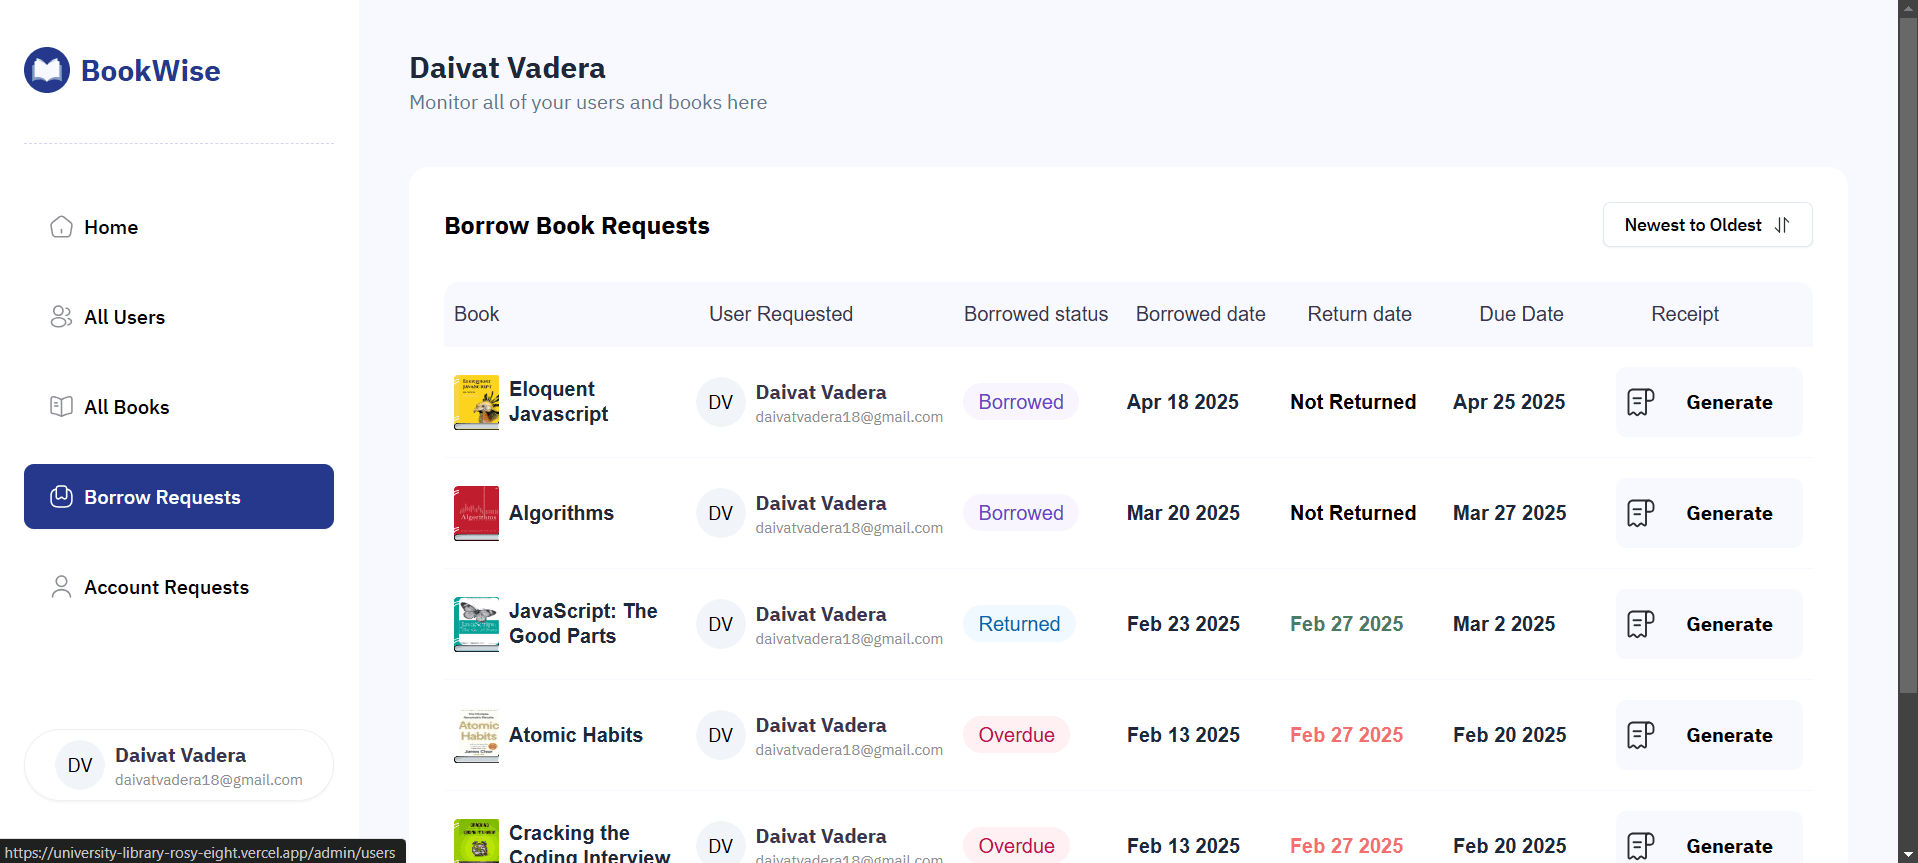The width and height of the screenshot is (1918, 863).
Task: Click the BookWise logo icon
Action: (x=47, y=70)
